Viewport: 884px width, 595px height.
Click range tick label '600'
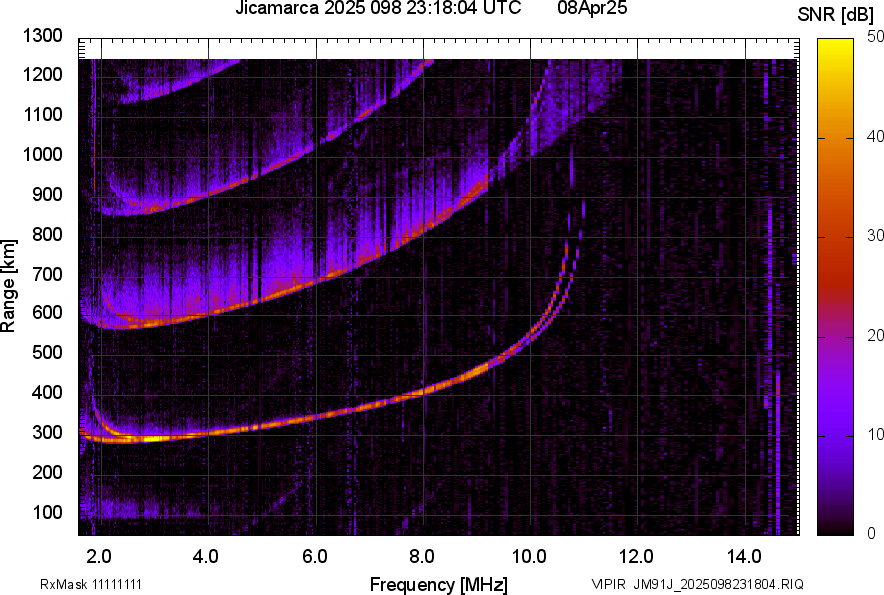pyautogui.click(x=47, y=312)
